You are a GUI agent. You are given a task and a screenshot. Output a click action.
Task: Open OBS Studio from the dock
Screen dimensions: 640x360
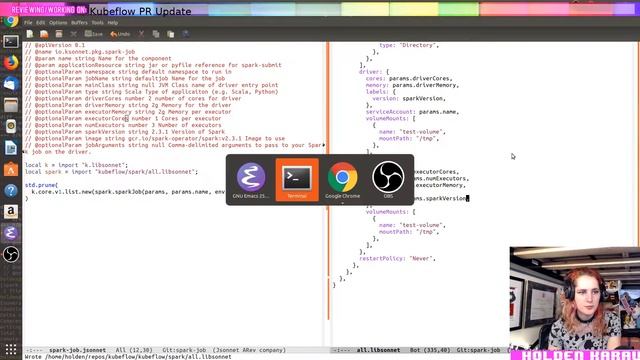[11, 254]
